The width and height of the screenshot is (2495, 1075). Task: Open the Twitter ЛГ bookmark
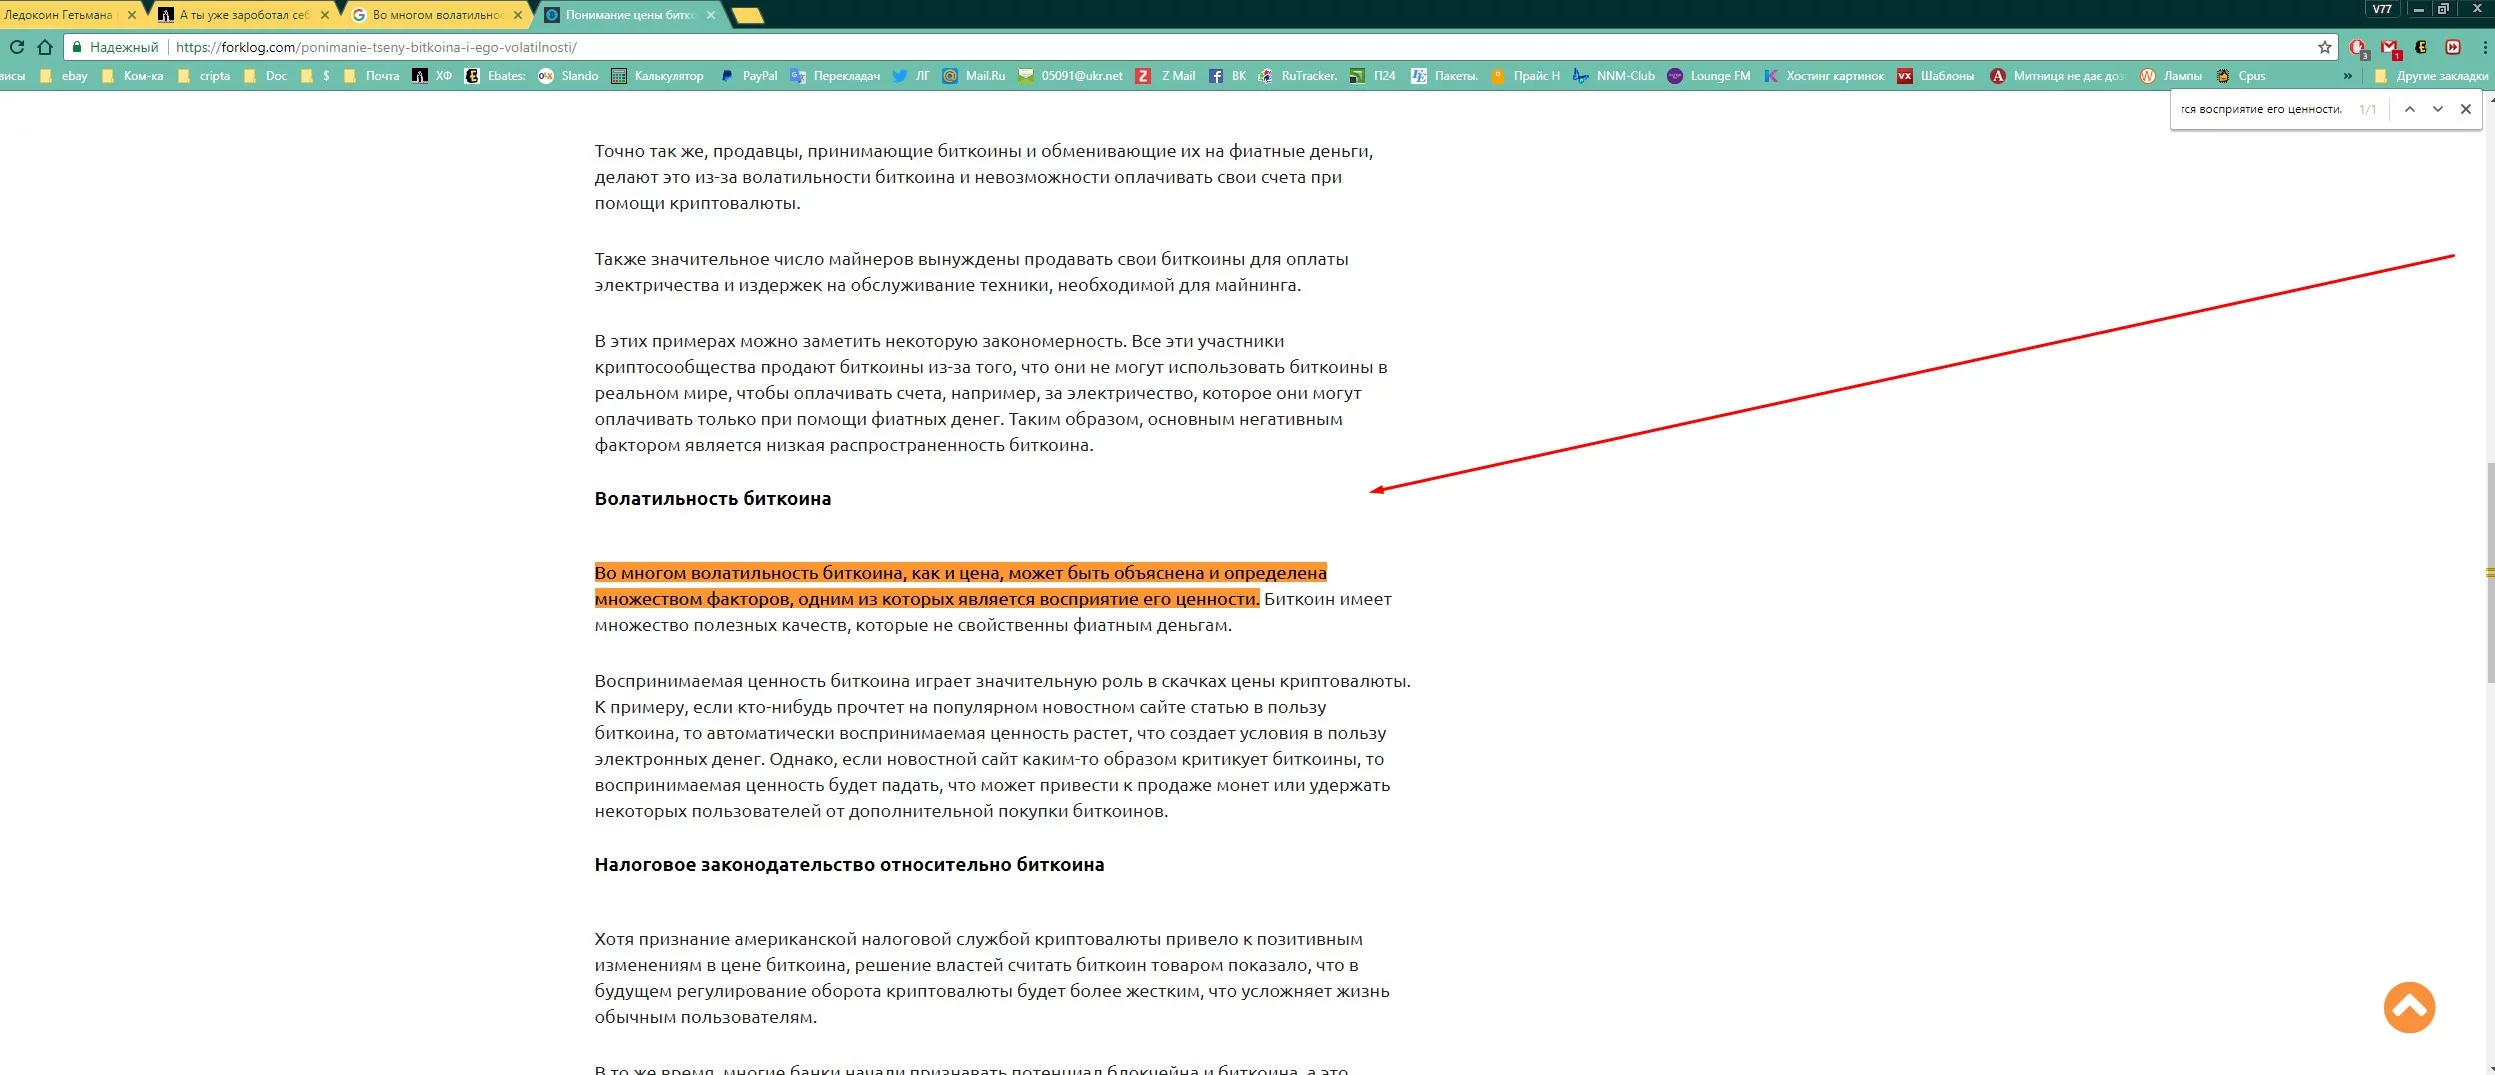[x=911, y=76]
